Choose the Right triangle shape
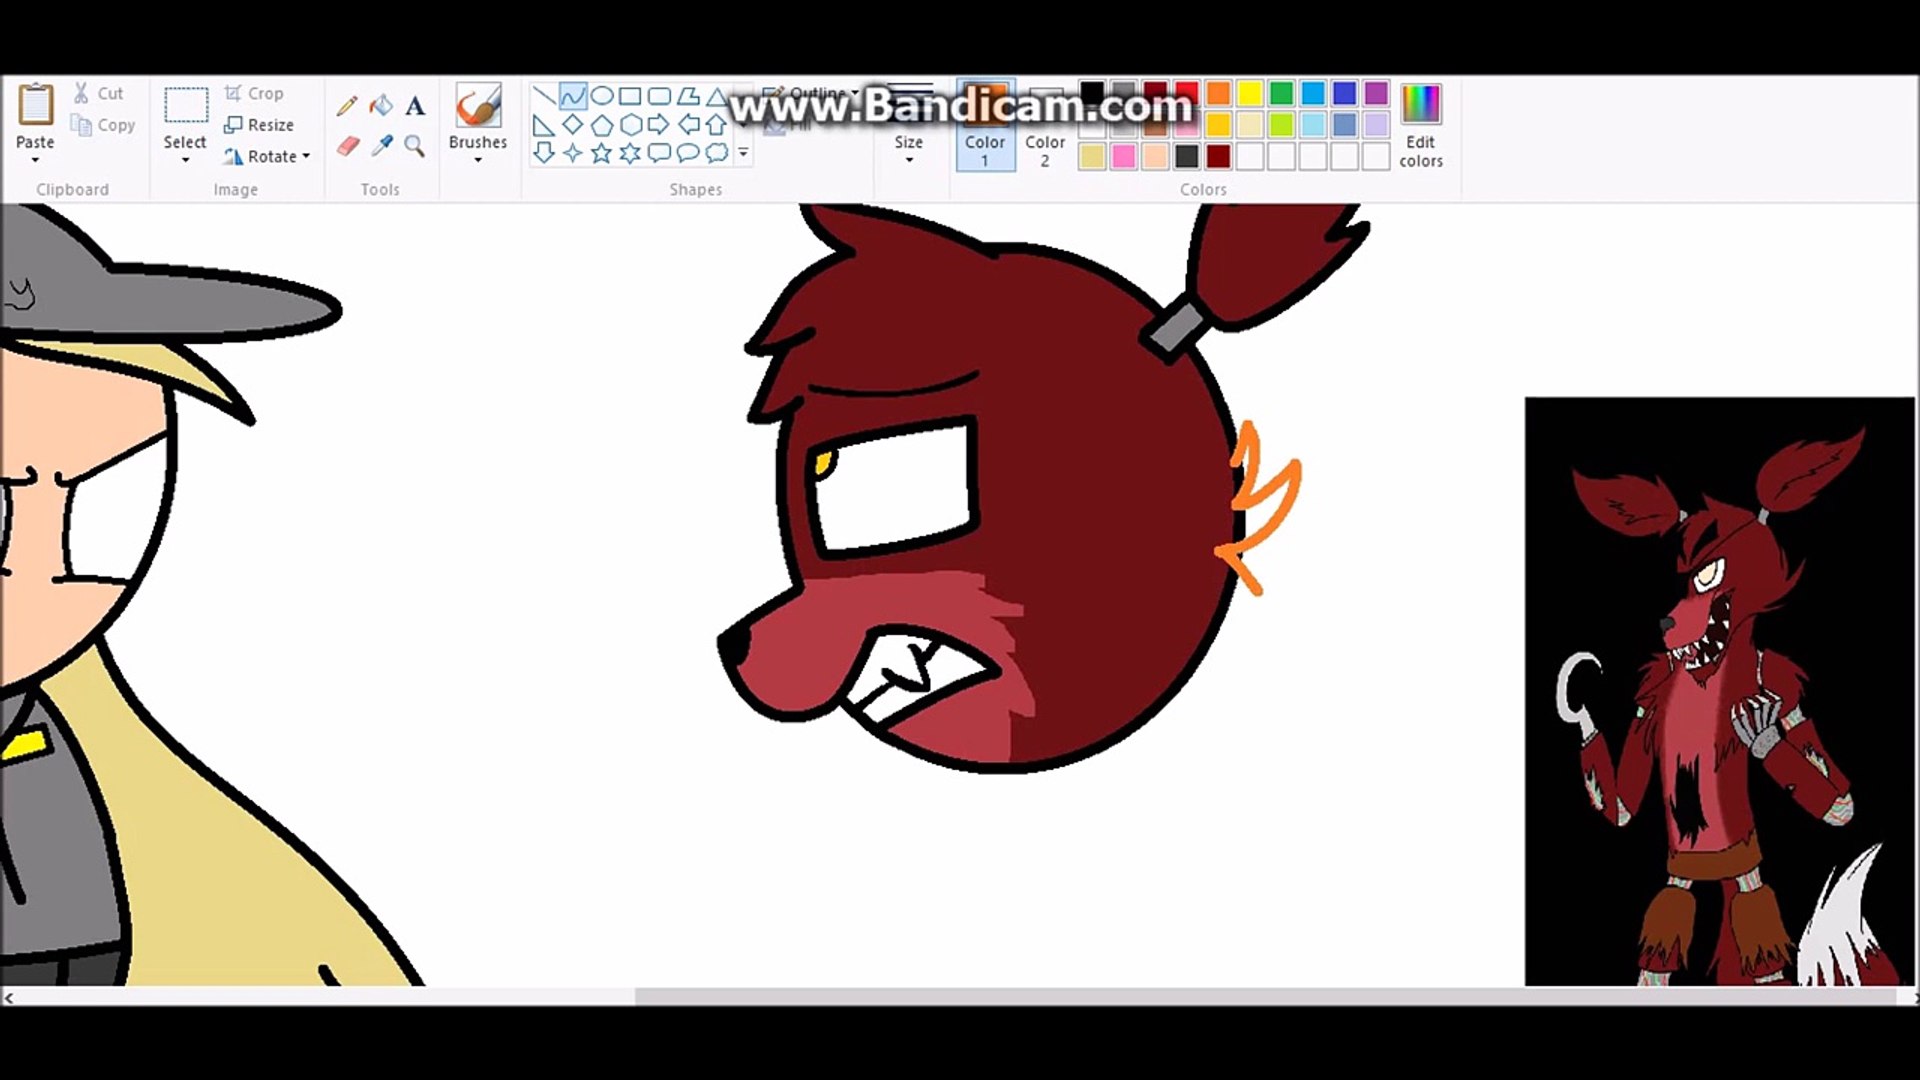Viewport: 1920px width, 1080px height. (x=544, y=125)
